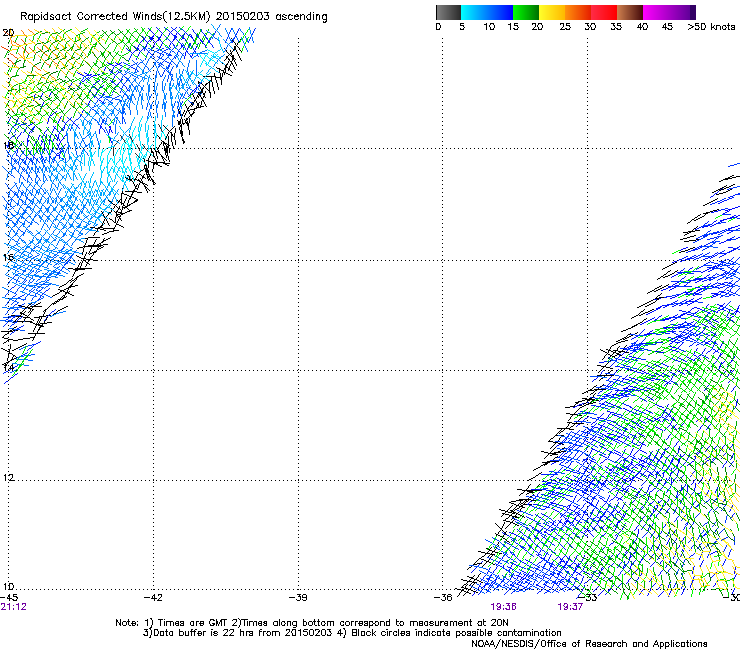Click the legend label 25
Viewport: 740px width, 650px height.
(565, 27)
